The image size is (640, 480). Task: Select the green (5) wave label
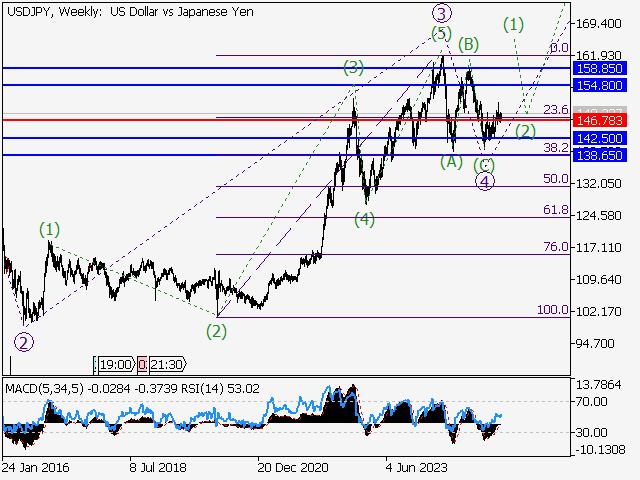point(441,34)
